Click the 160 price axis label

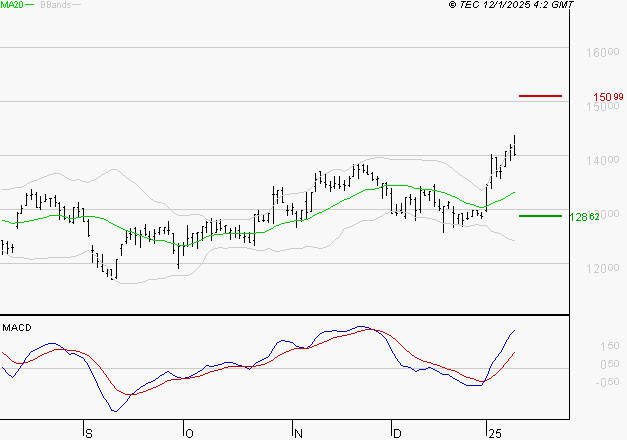click(603, 52)
